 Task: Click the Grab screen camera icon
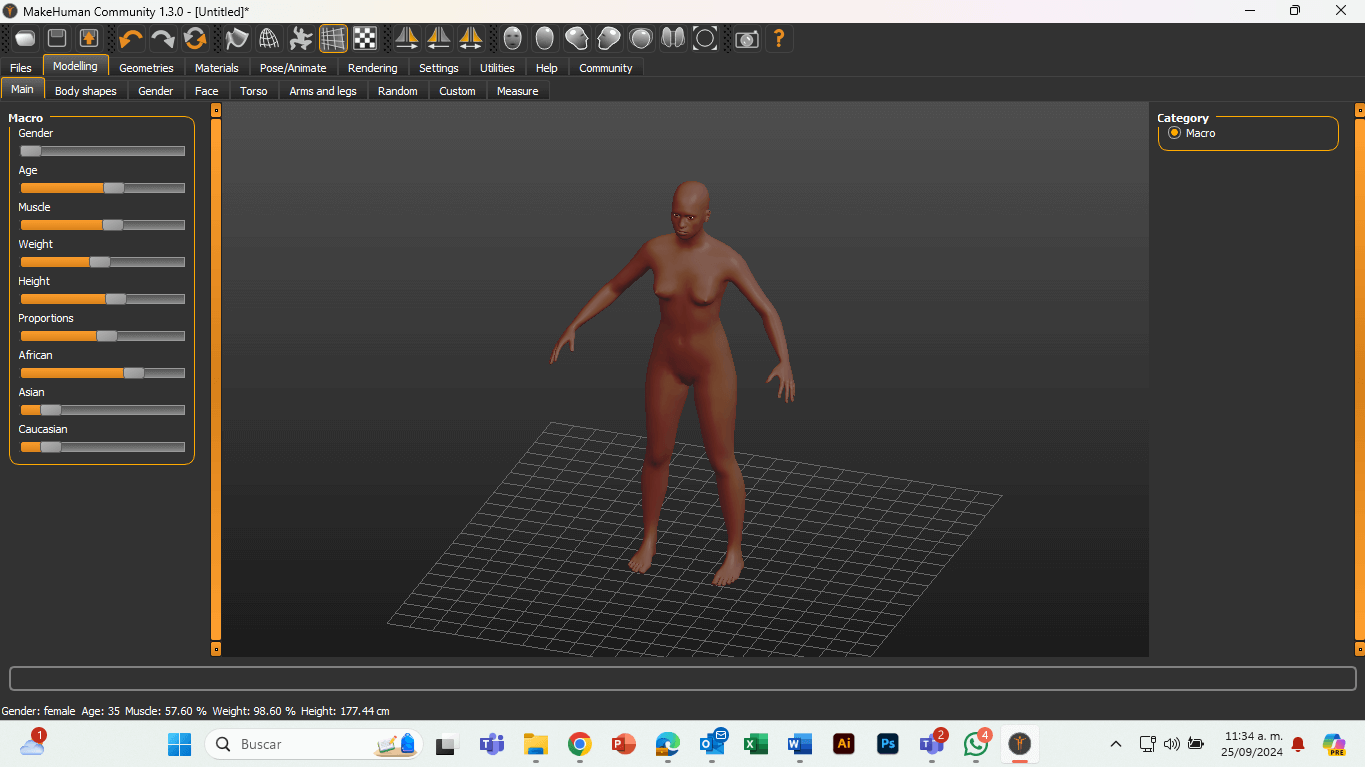(x=747, y=39)
